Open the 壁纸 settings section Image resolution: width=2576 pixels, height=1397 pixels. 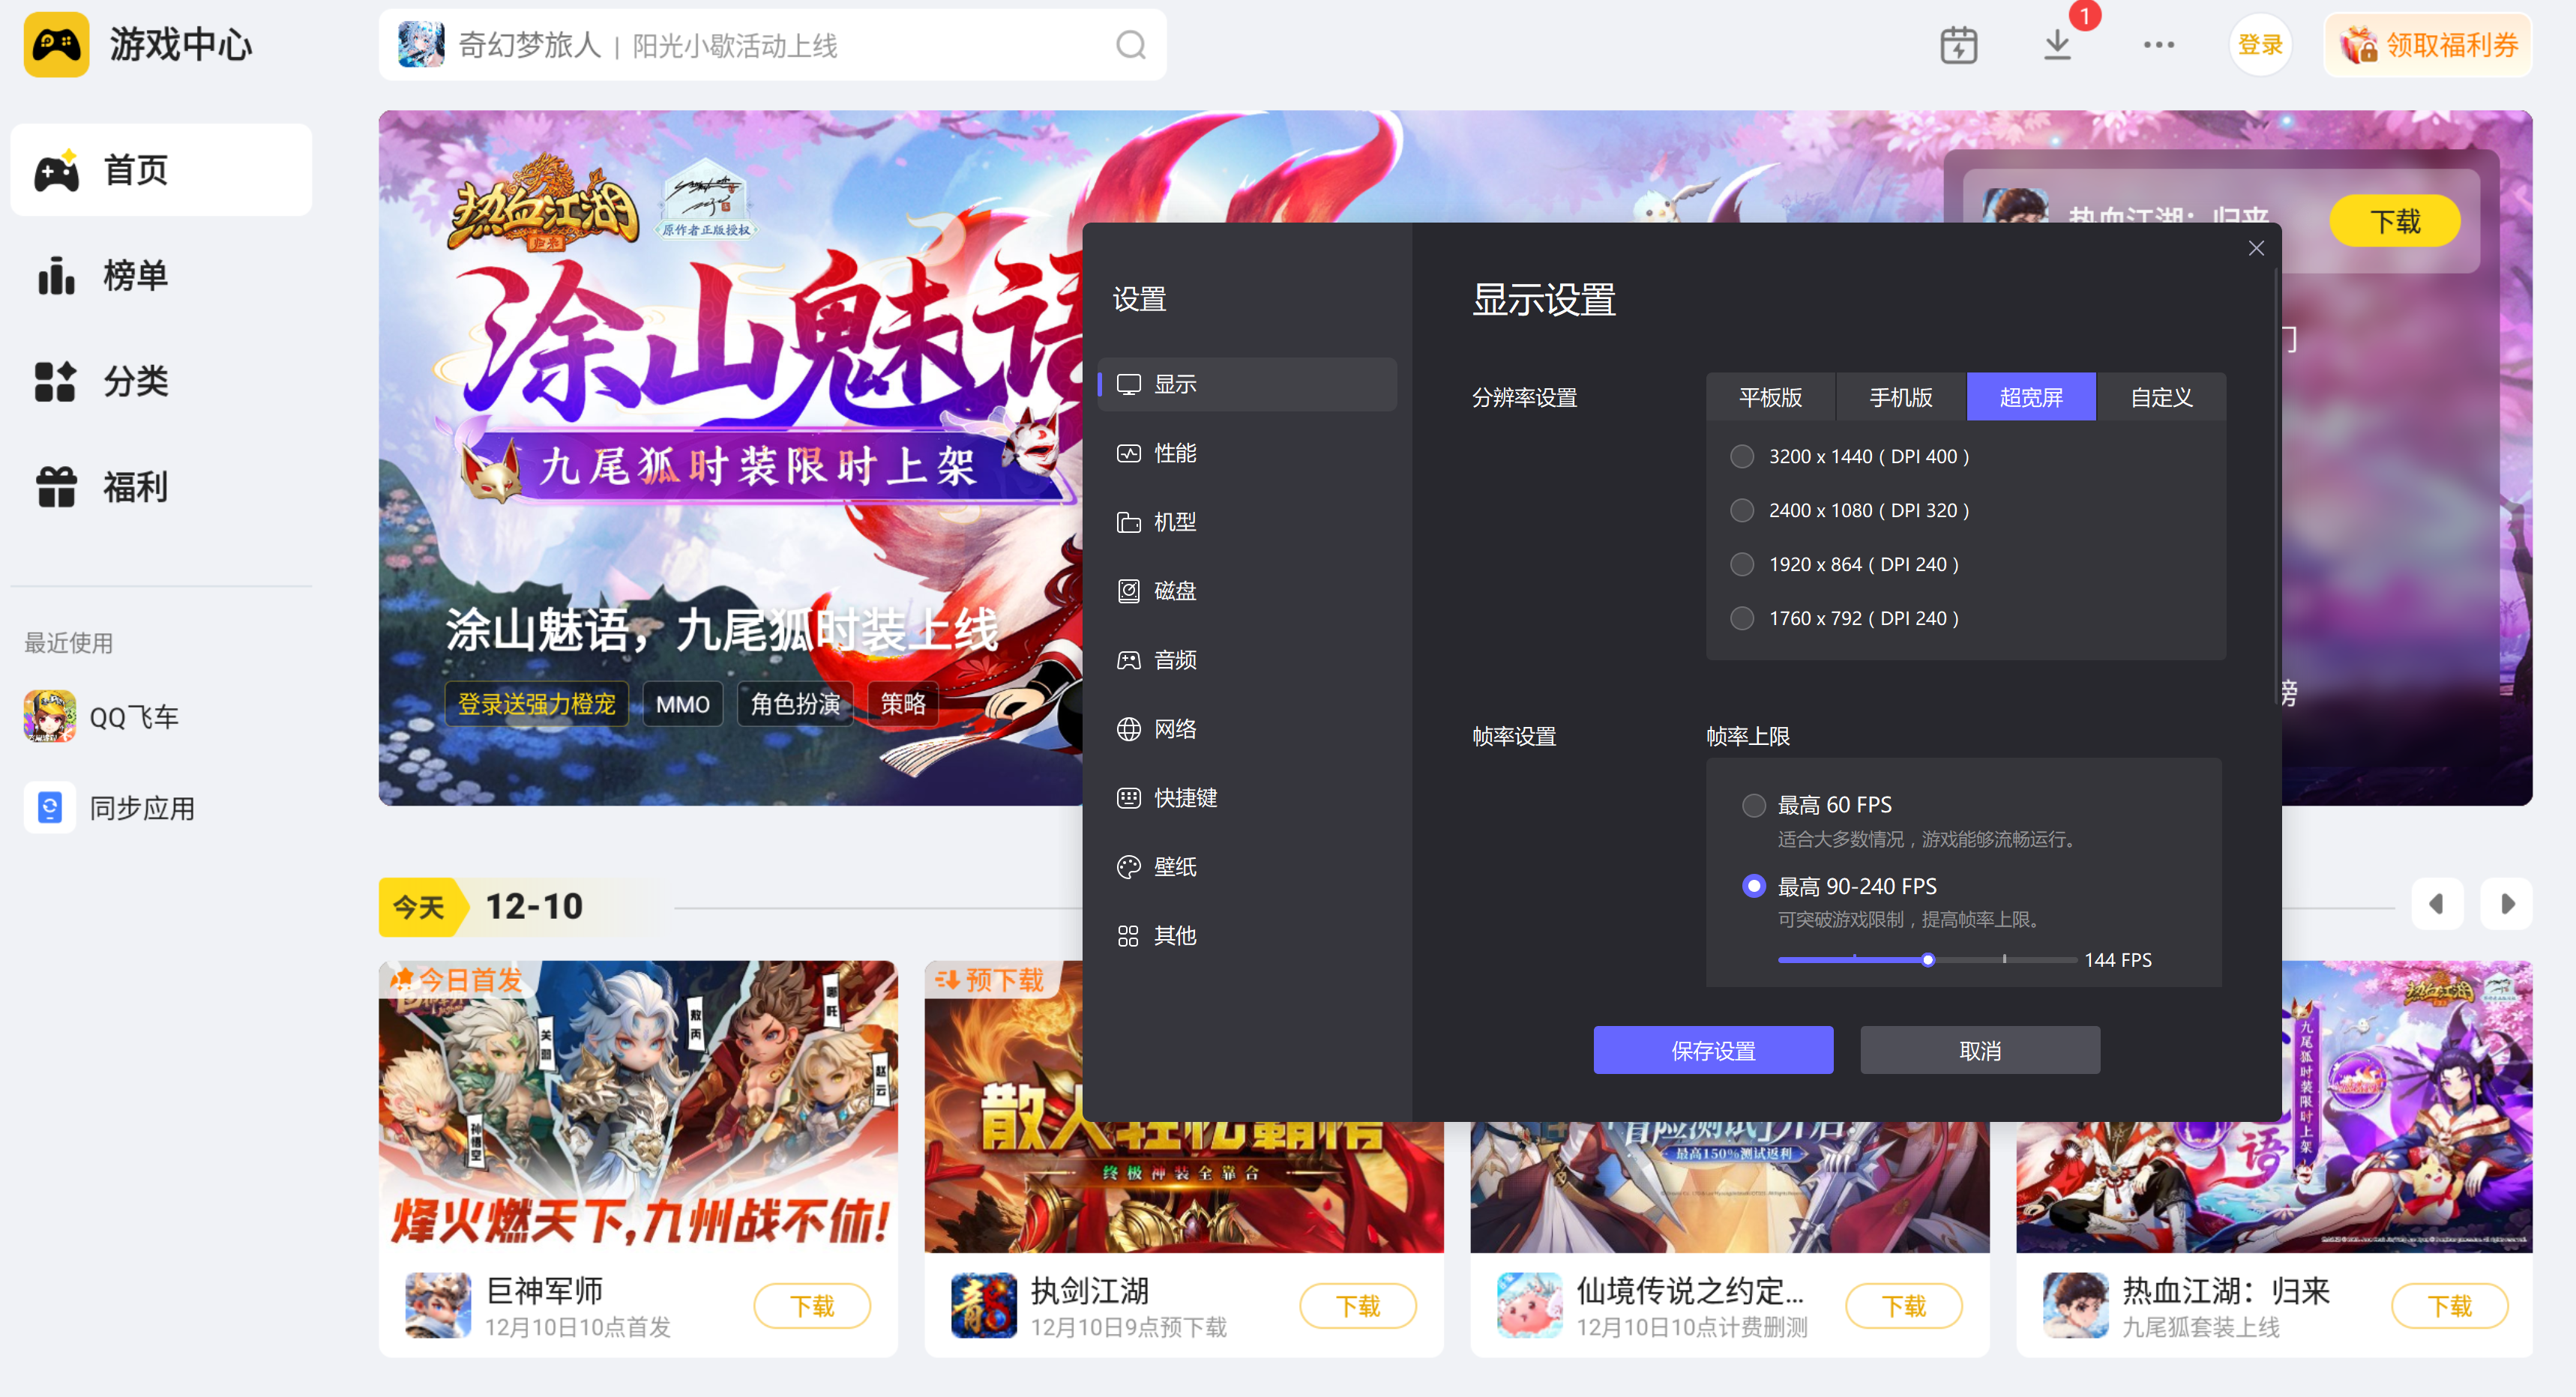click(1176, 866)
